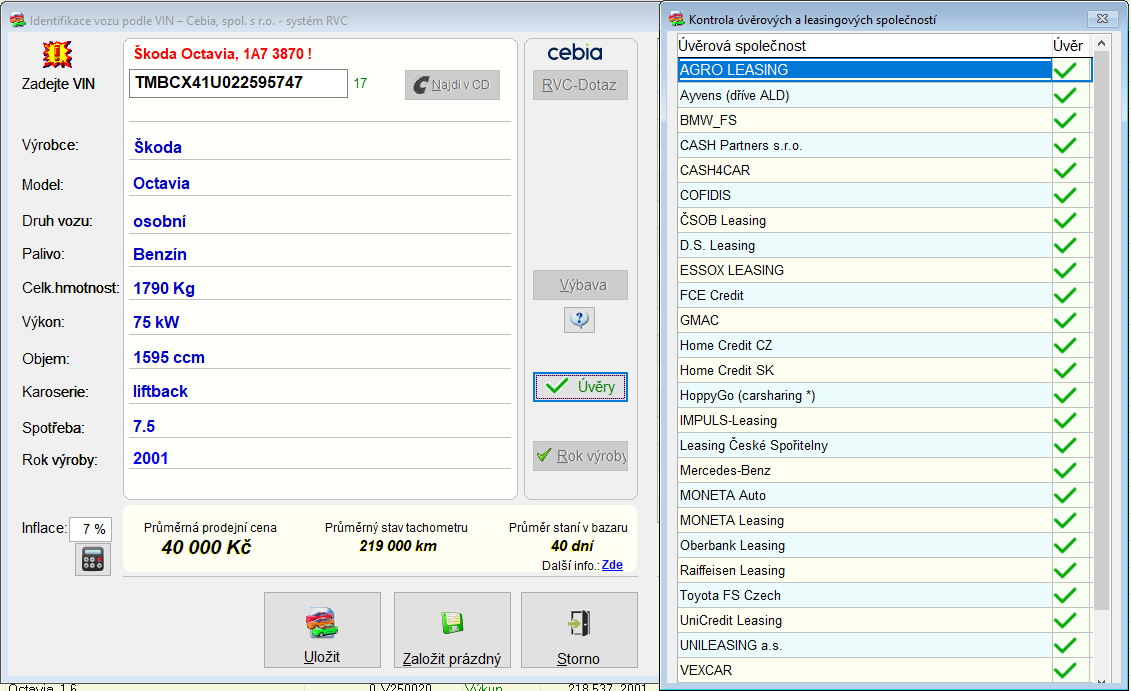Click Založit prázdný floppy disk button
This screenshot has width=1131, height=691.
[x=452, y=631]
